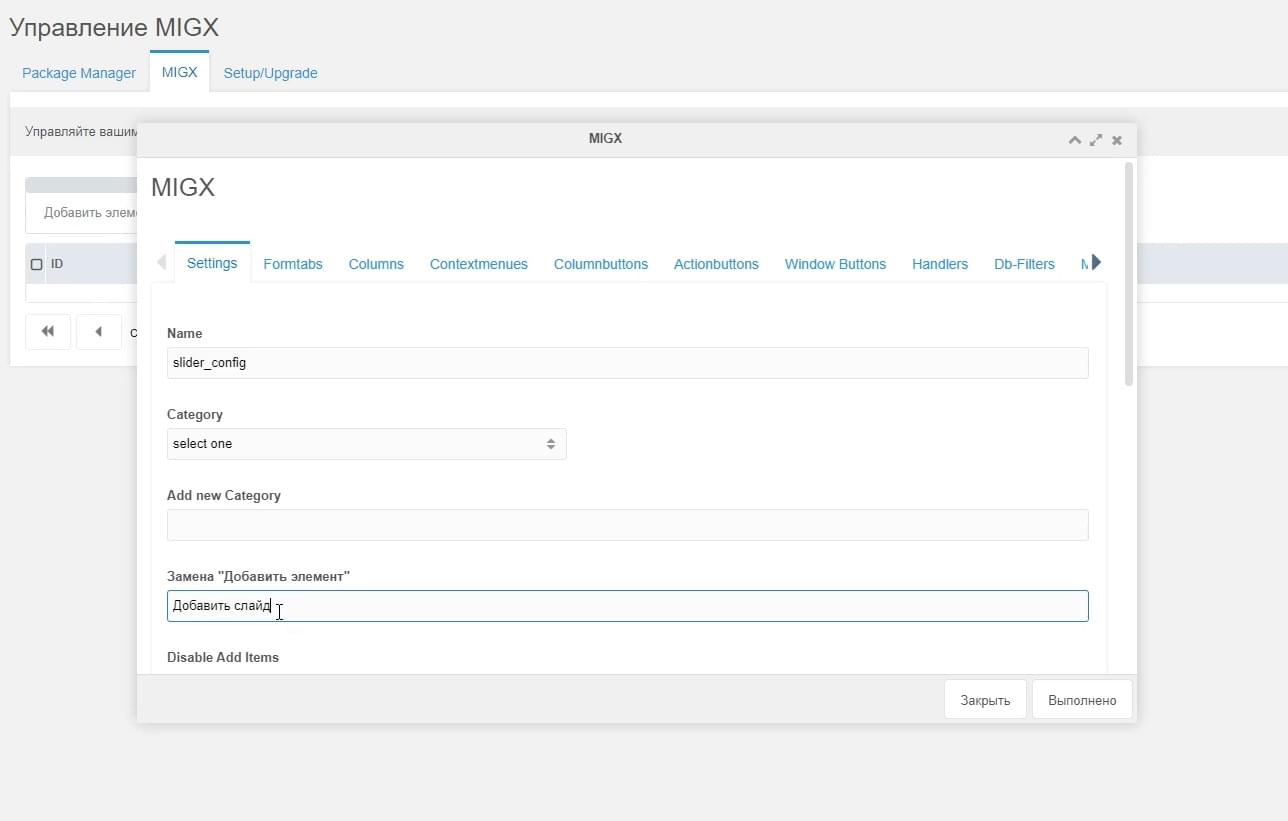Switch to the Window Buttons tab

click(x=835, y=264)
